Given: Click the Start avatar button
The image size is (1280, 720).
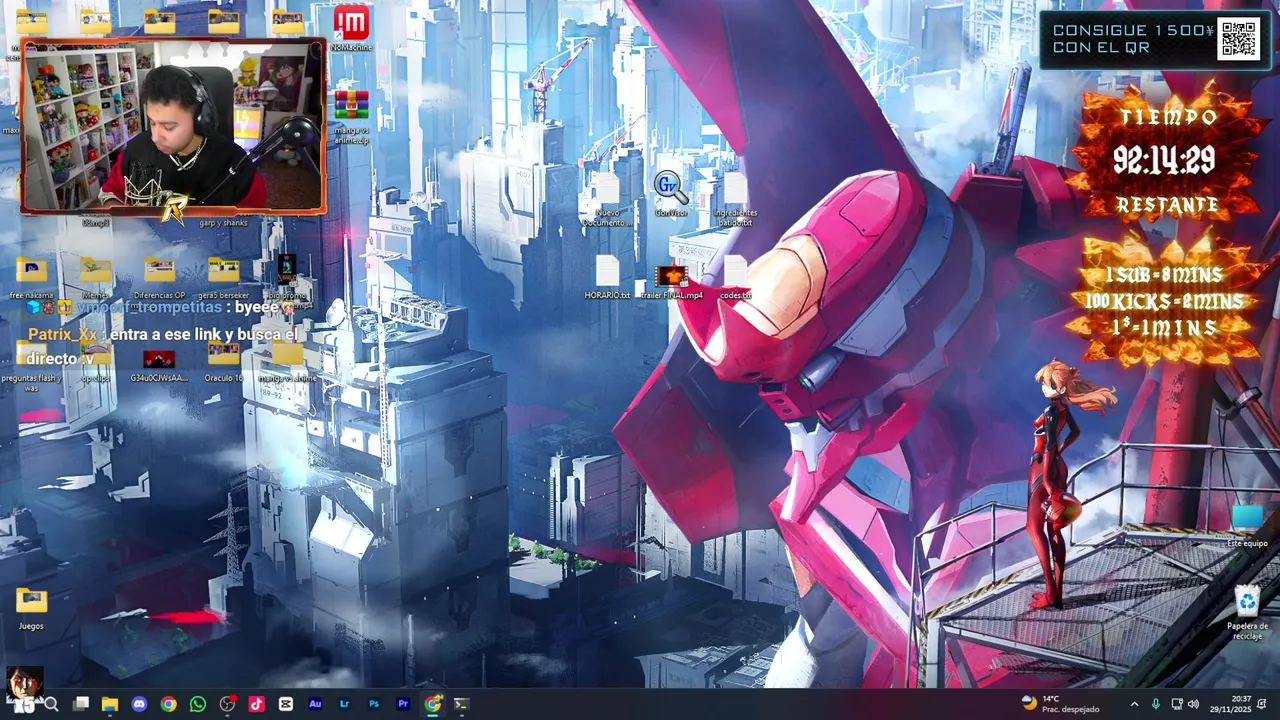Looking at the screenshot, I should coord(24,688).
